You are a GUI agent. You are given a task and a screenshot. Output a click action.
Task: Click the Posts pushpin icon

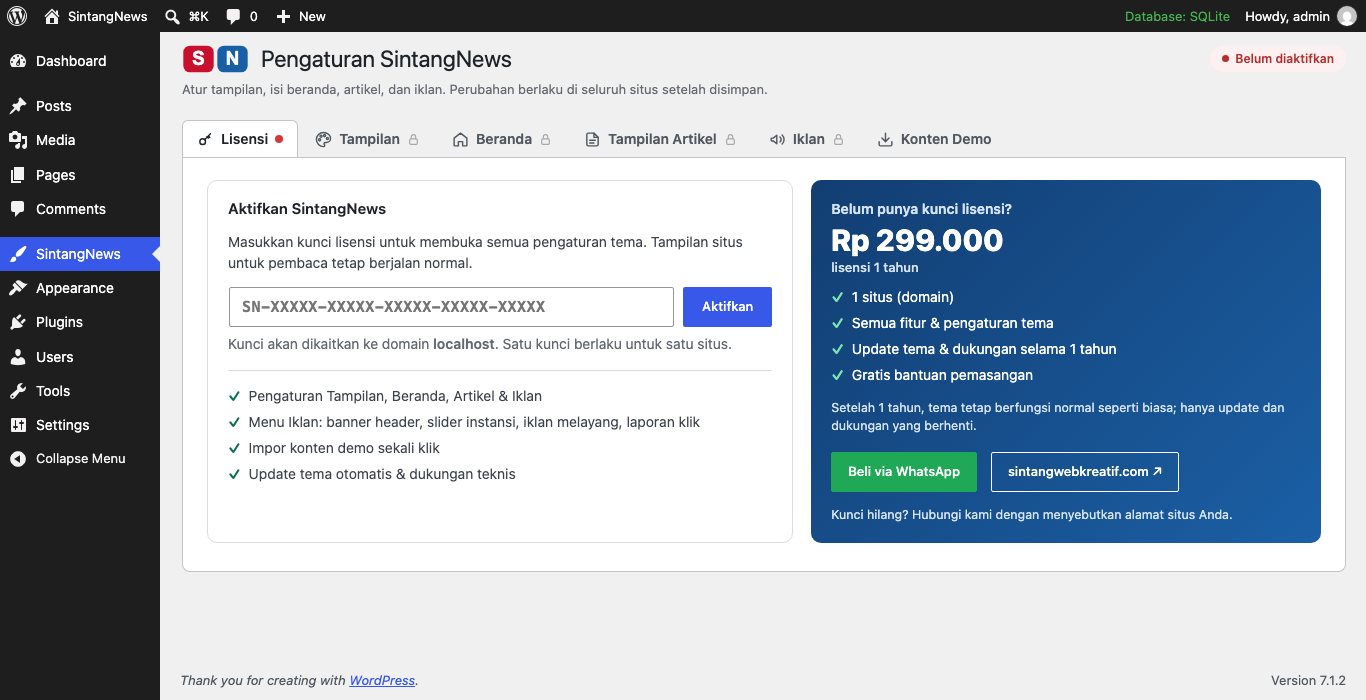click(18, 106)
